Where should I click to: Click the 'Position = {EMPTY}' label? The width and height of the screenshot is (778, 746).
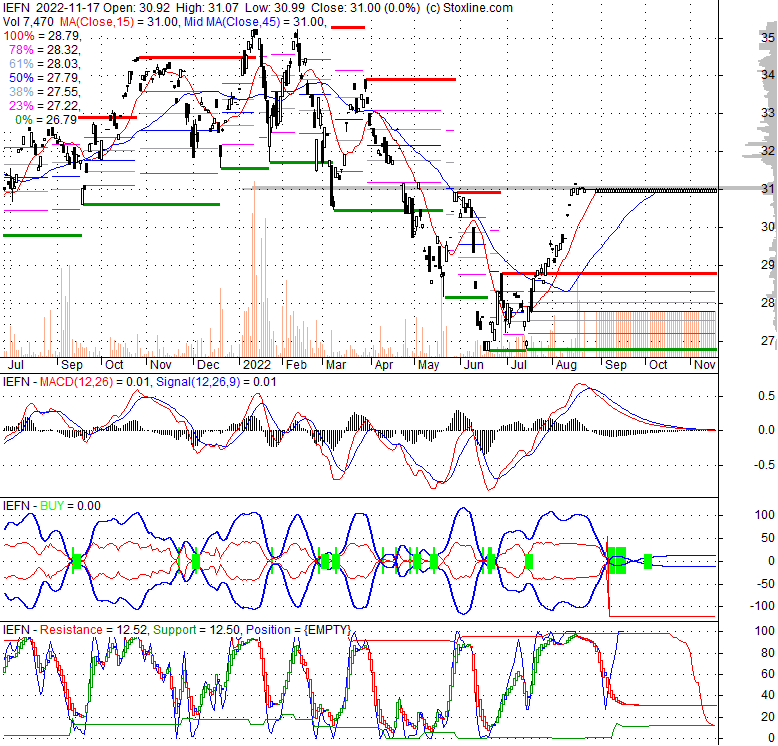299,630
